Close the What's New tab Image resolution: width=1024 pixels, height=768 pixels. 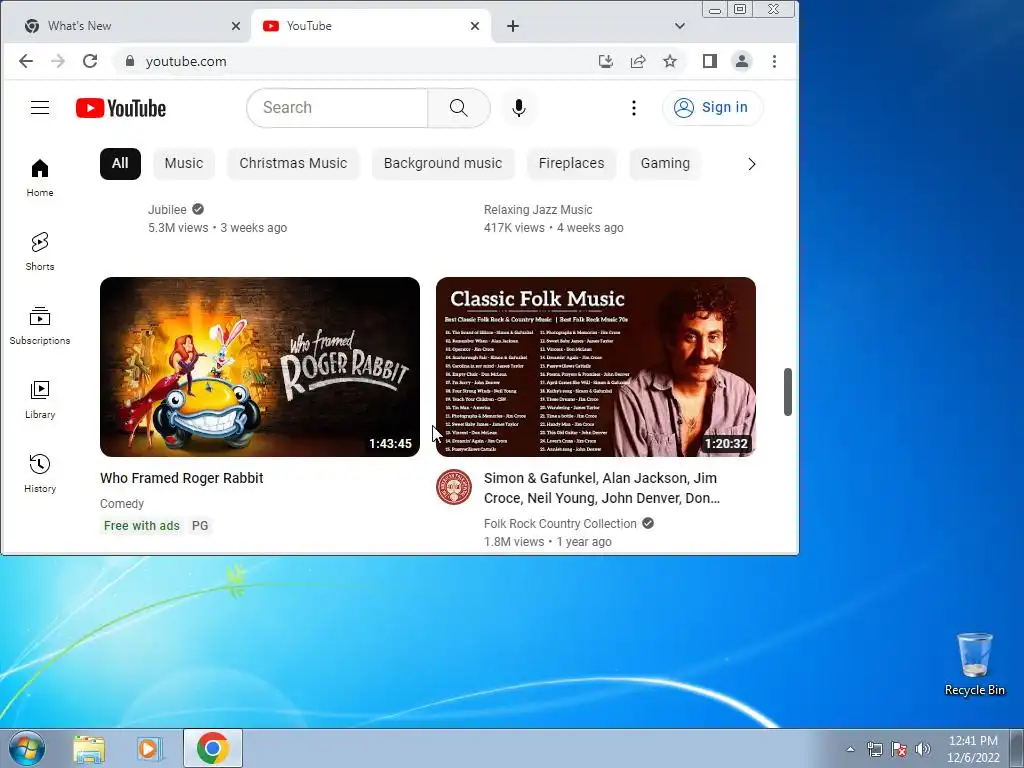pos(236,26)
